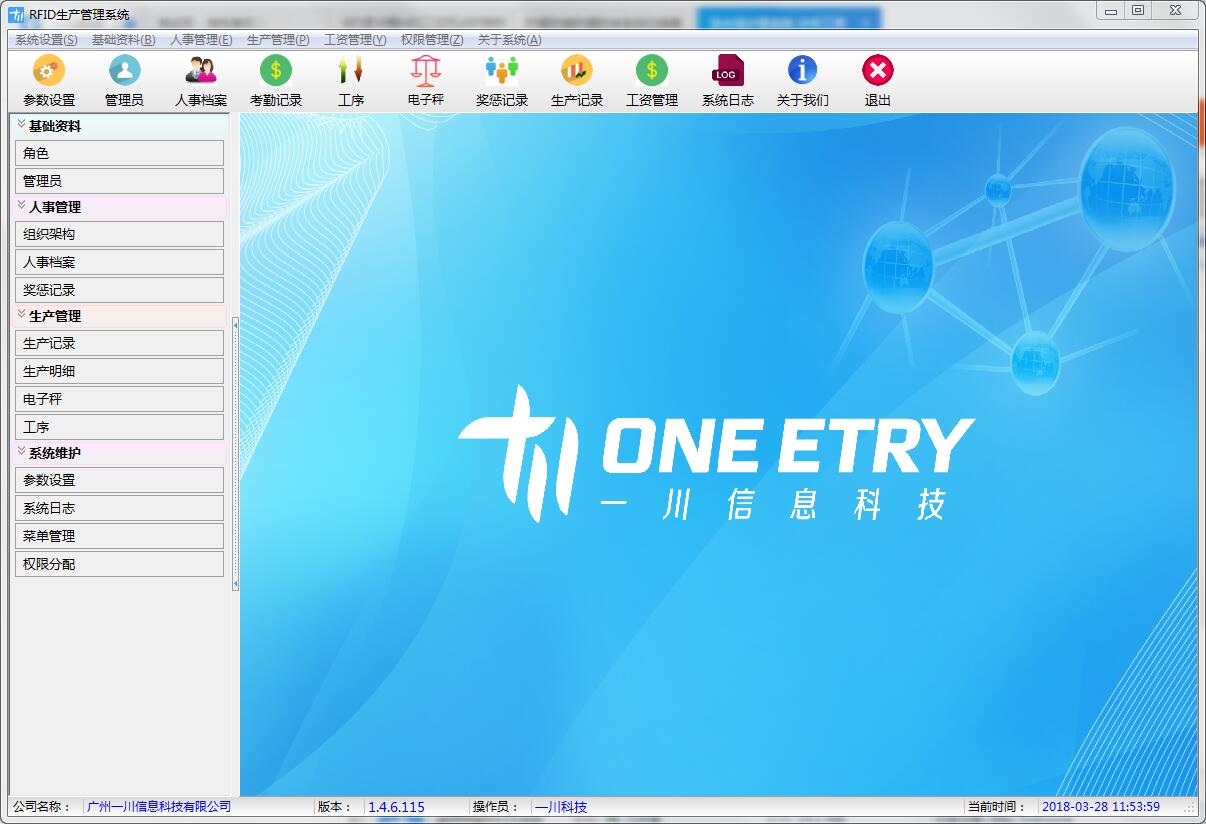Open 奖惩记录 toolbar icon

point(502,81)
